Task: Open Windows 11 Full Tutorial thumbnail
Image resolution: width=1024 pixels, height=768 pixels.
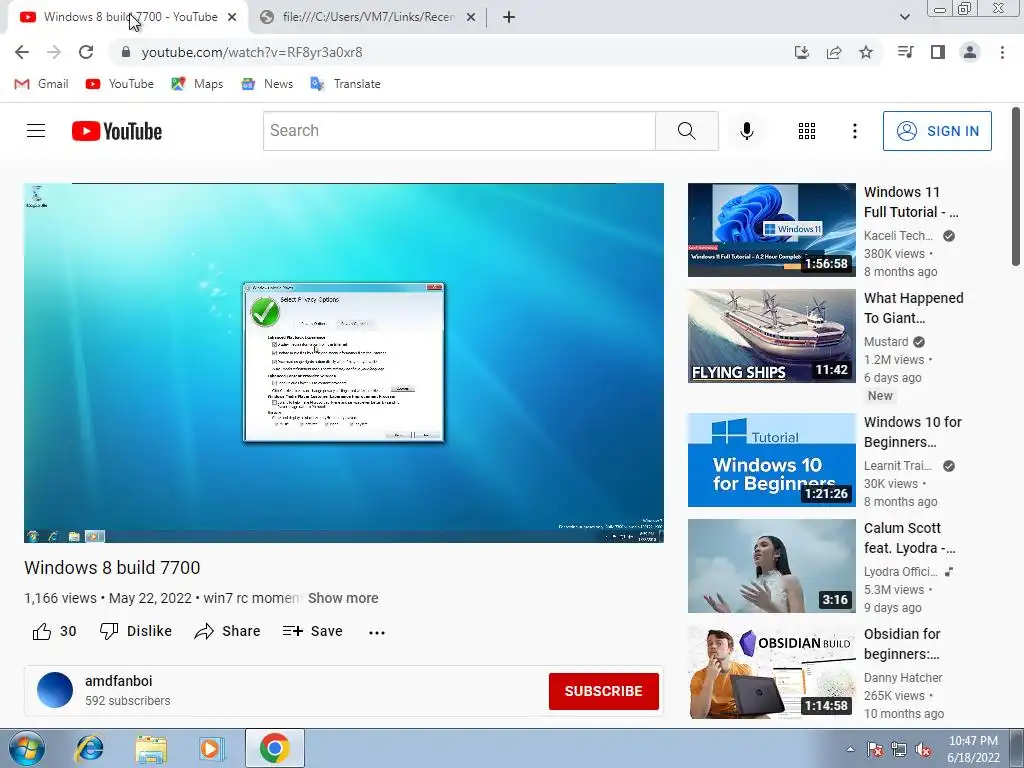Action: [x=771, y=230]
